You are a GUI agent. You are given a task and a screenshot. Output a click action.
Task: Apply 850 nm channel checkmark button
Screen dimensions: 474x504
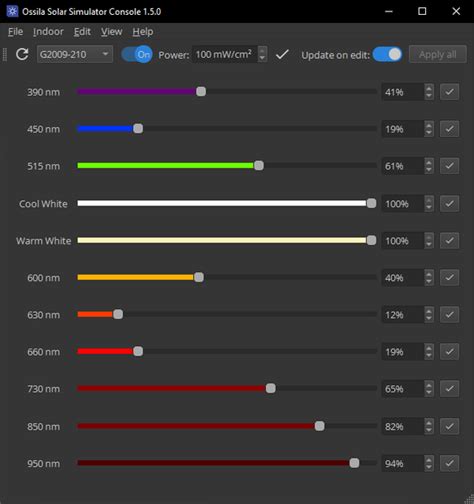coord(449,426)
